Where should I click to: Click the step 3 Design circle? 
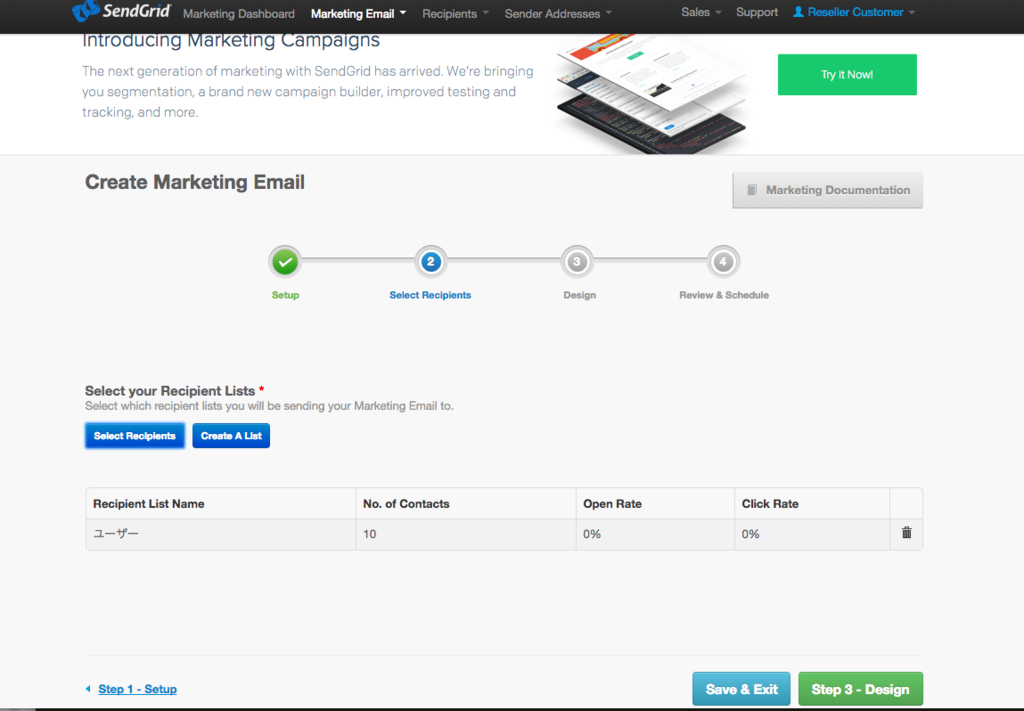(x=577, y=262)
